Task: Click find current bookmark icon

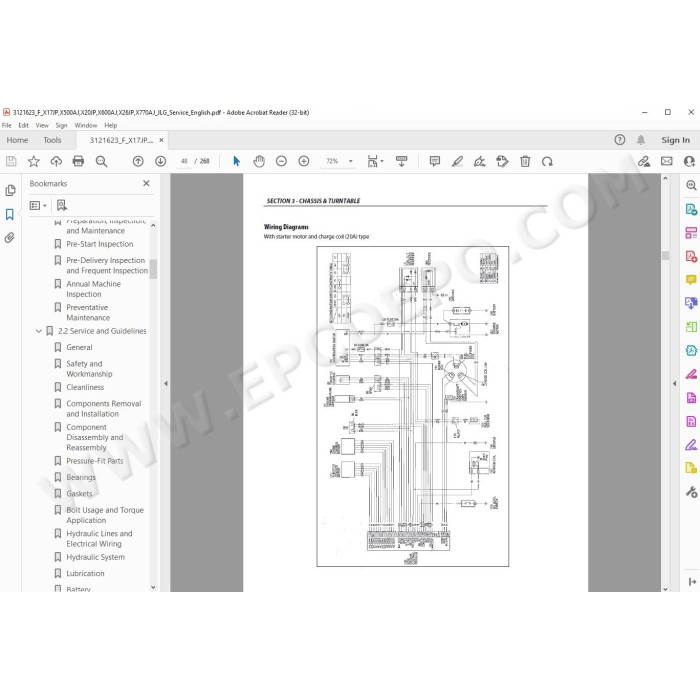Action: pyautogui.click(x=62, y=205)
